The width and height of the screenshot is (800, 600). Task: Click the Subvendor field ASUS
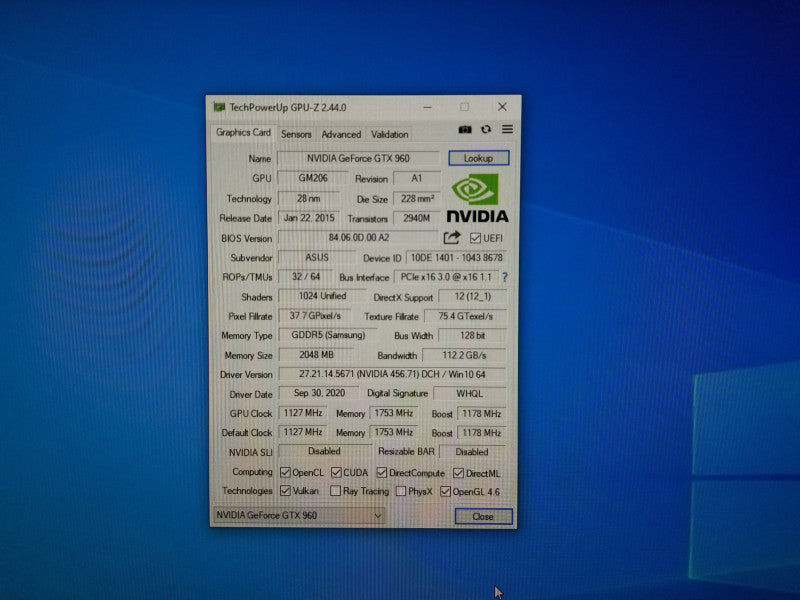(x=317, y=258)
